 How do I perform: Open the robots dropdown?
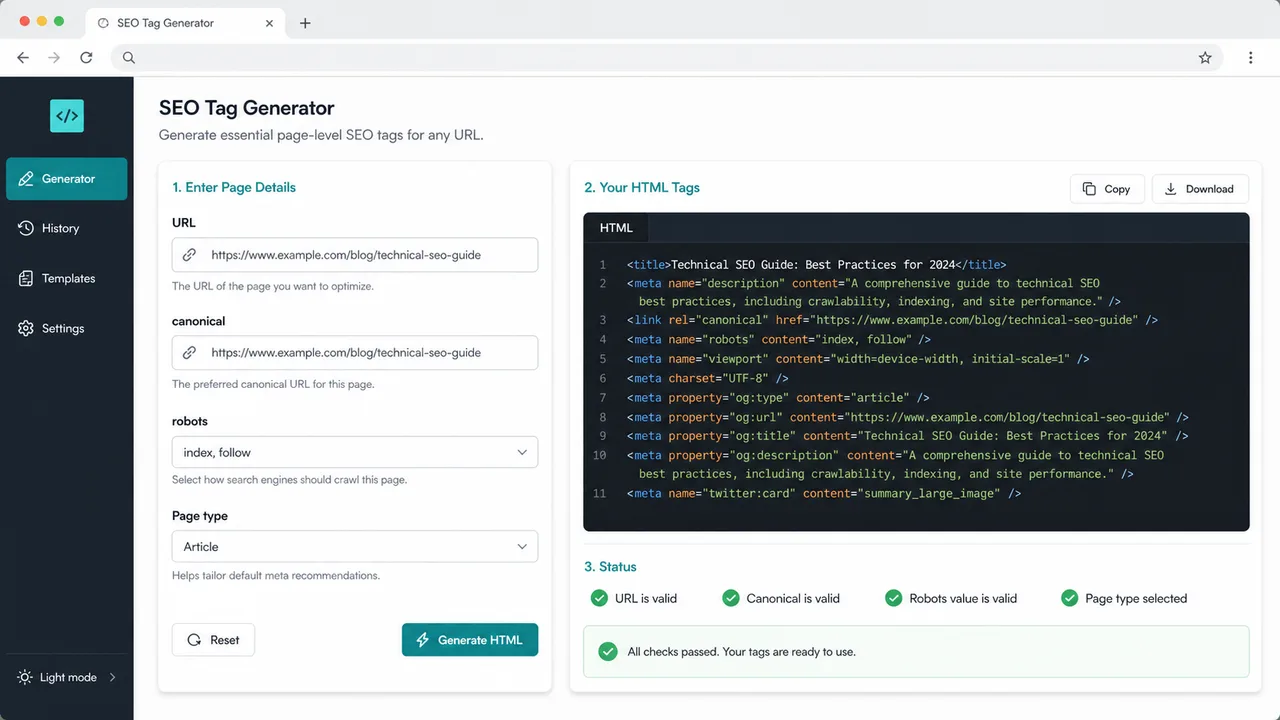coord(355,452)
